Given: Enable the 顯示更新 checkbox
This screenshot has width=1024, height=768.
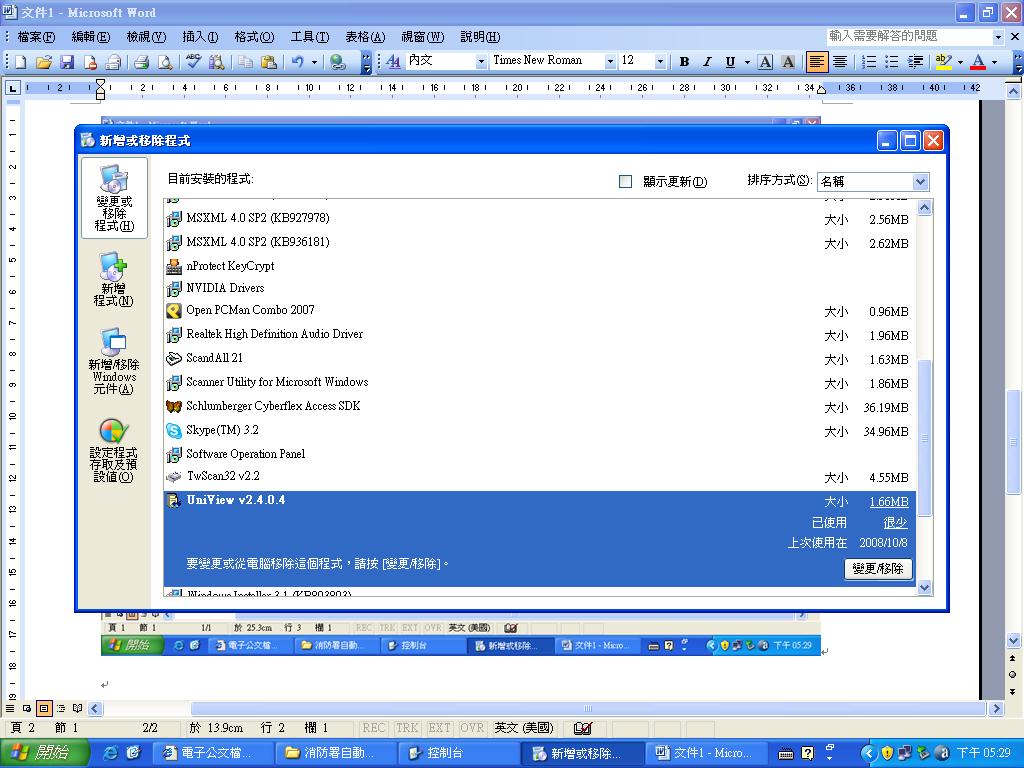Looking at the screenshot, I should click(626, 182).
